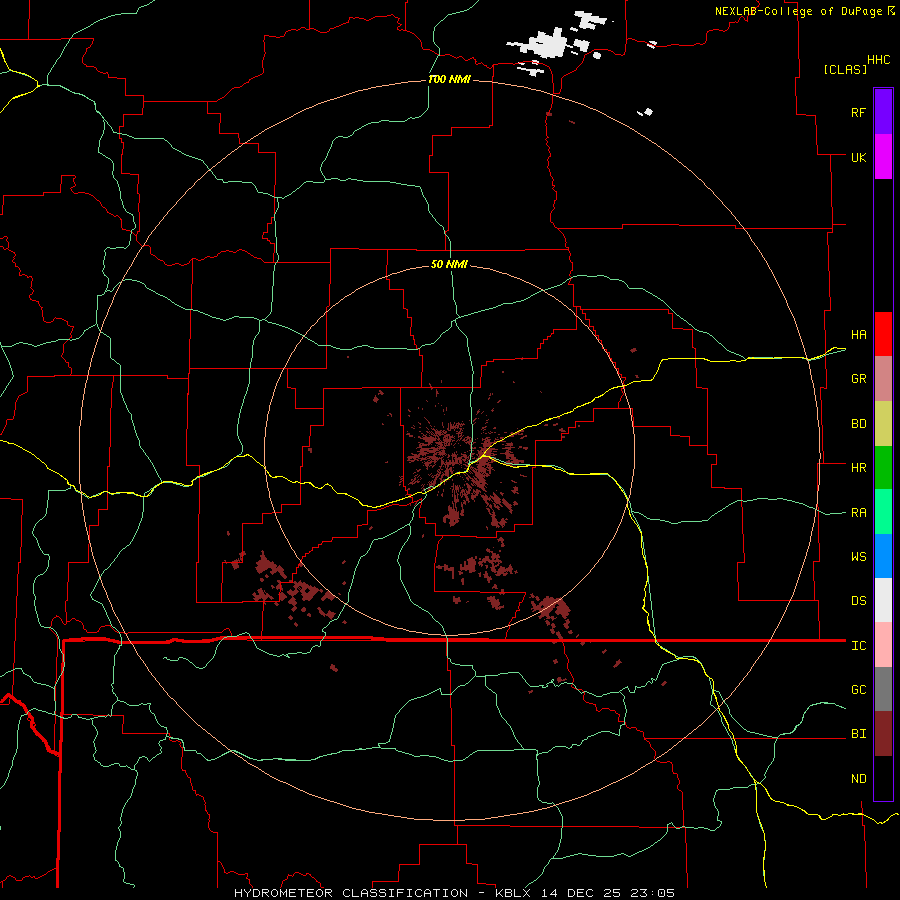
Task: Click the 'UK' legend label text
Action: 858,157
